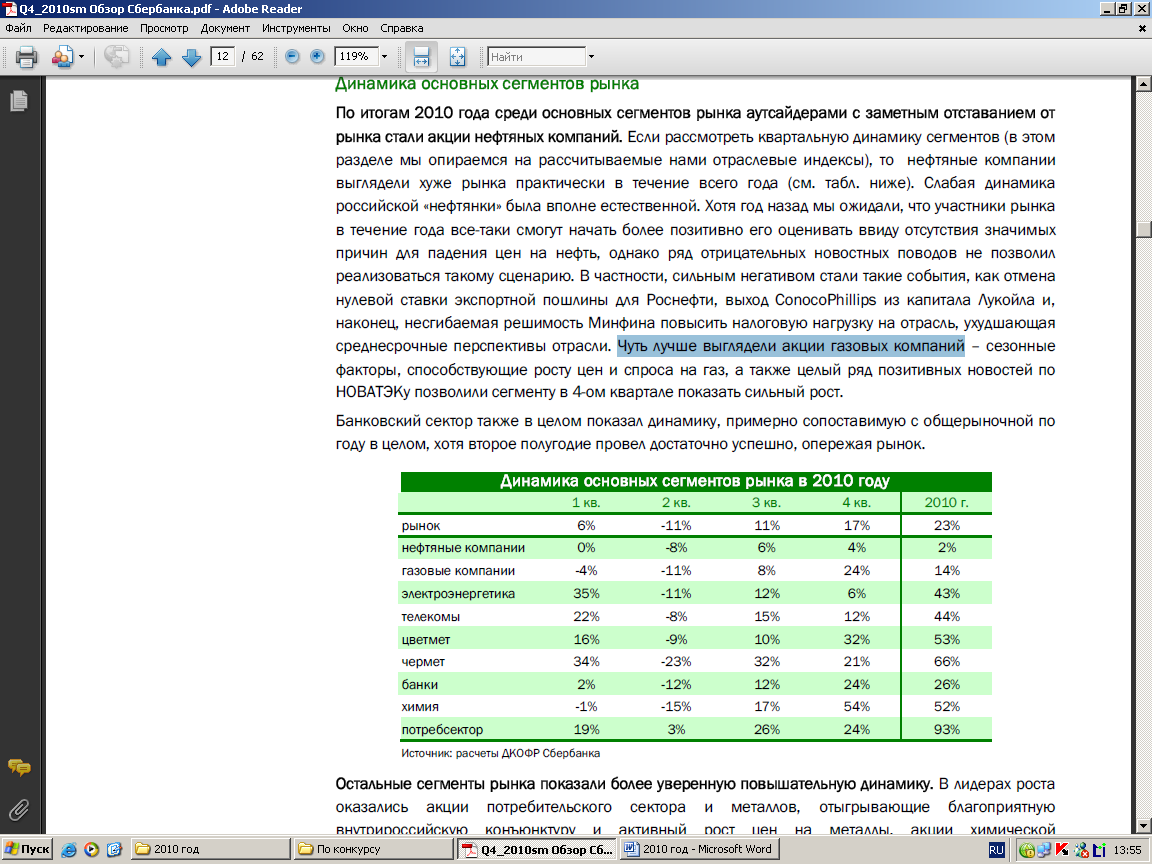Viewport: 1152px width, 864px height.
Task: Click the 54% cell in химия row
Action: tap(857, 707)
